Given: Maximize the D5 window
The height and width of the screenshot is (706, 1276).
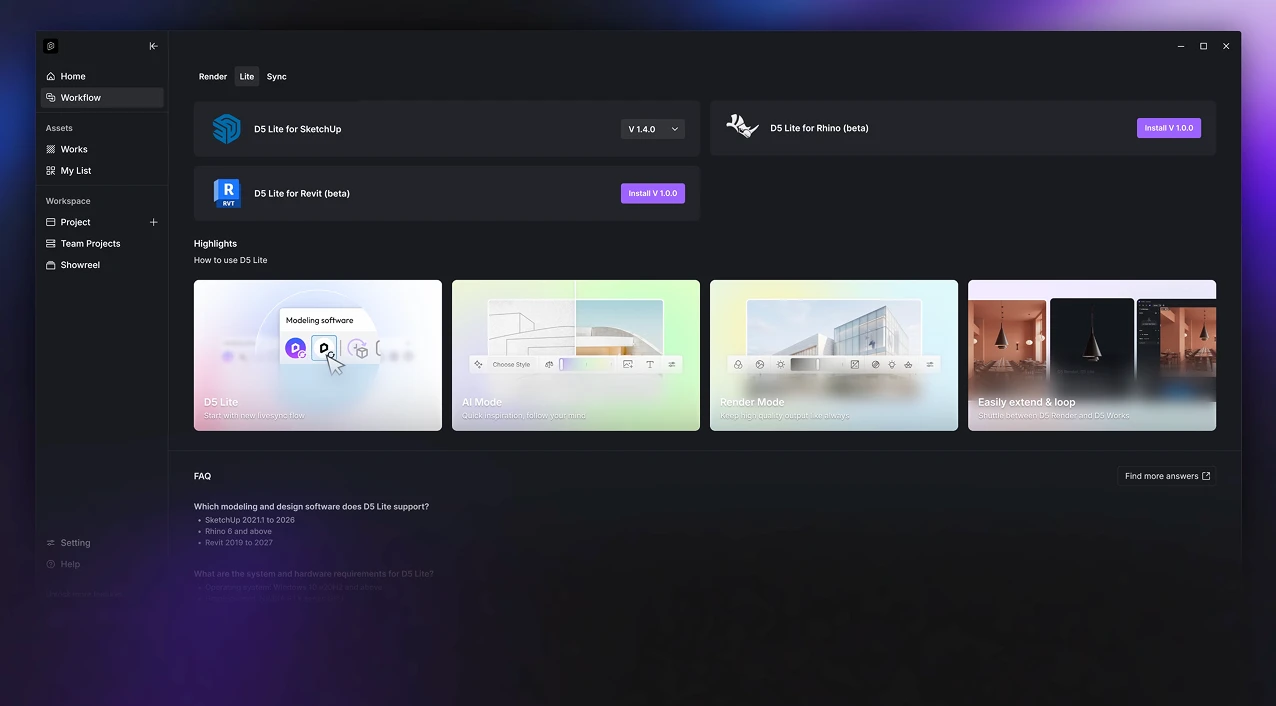Looking at the screenshot, I should pyautogui.click(x=1203, y=46).
